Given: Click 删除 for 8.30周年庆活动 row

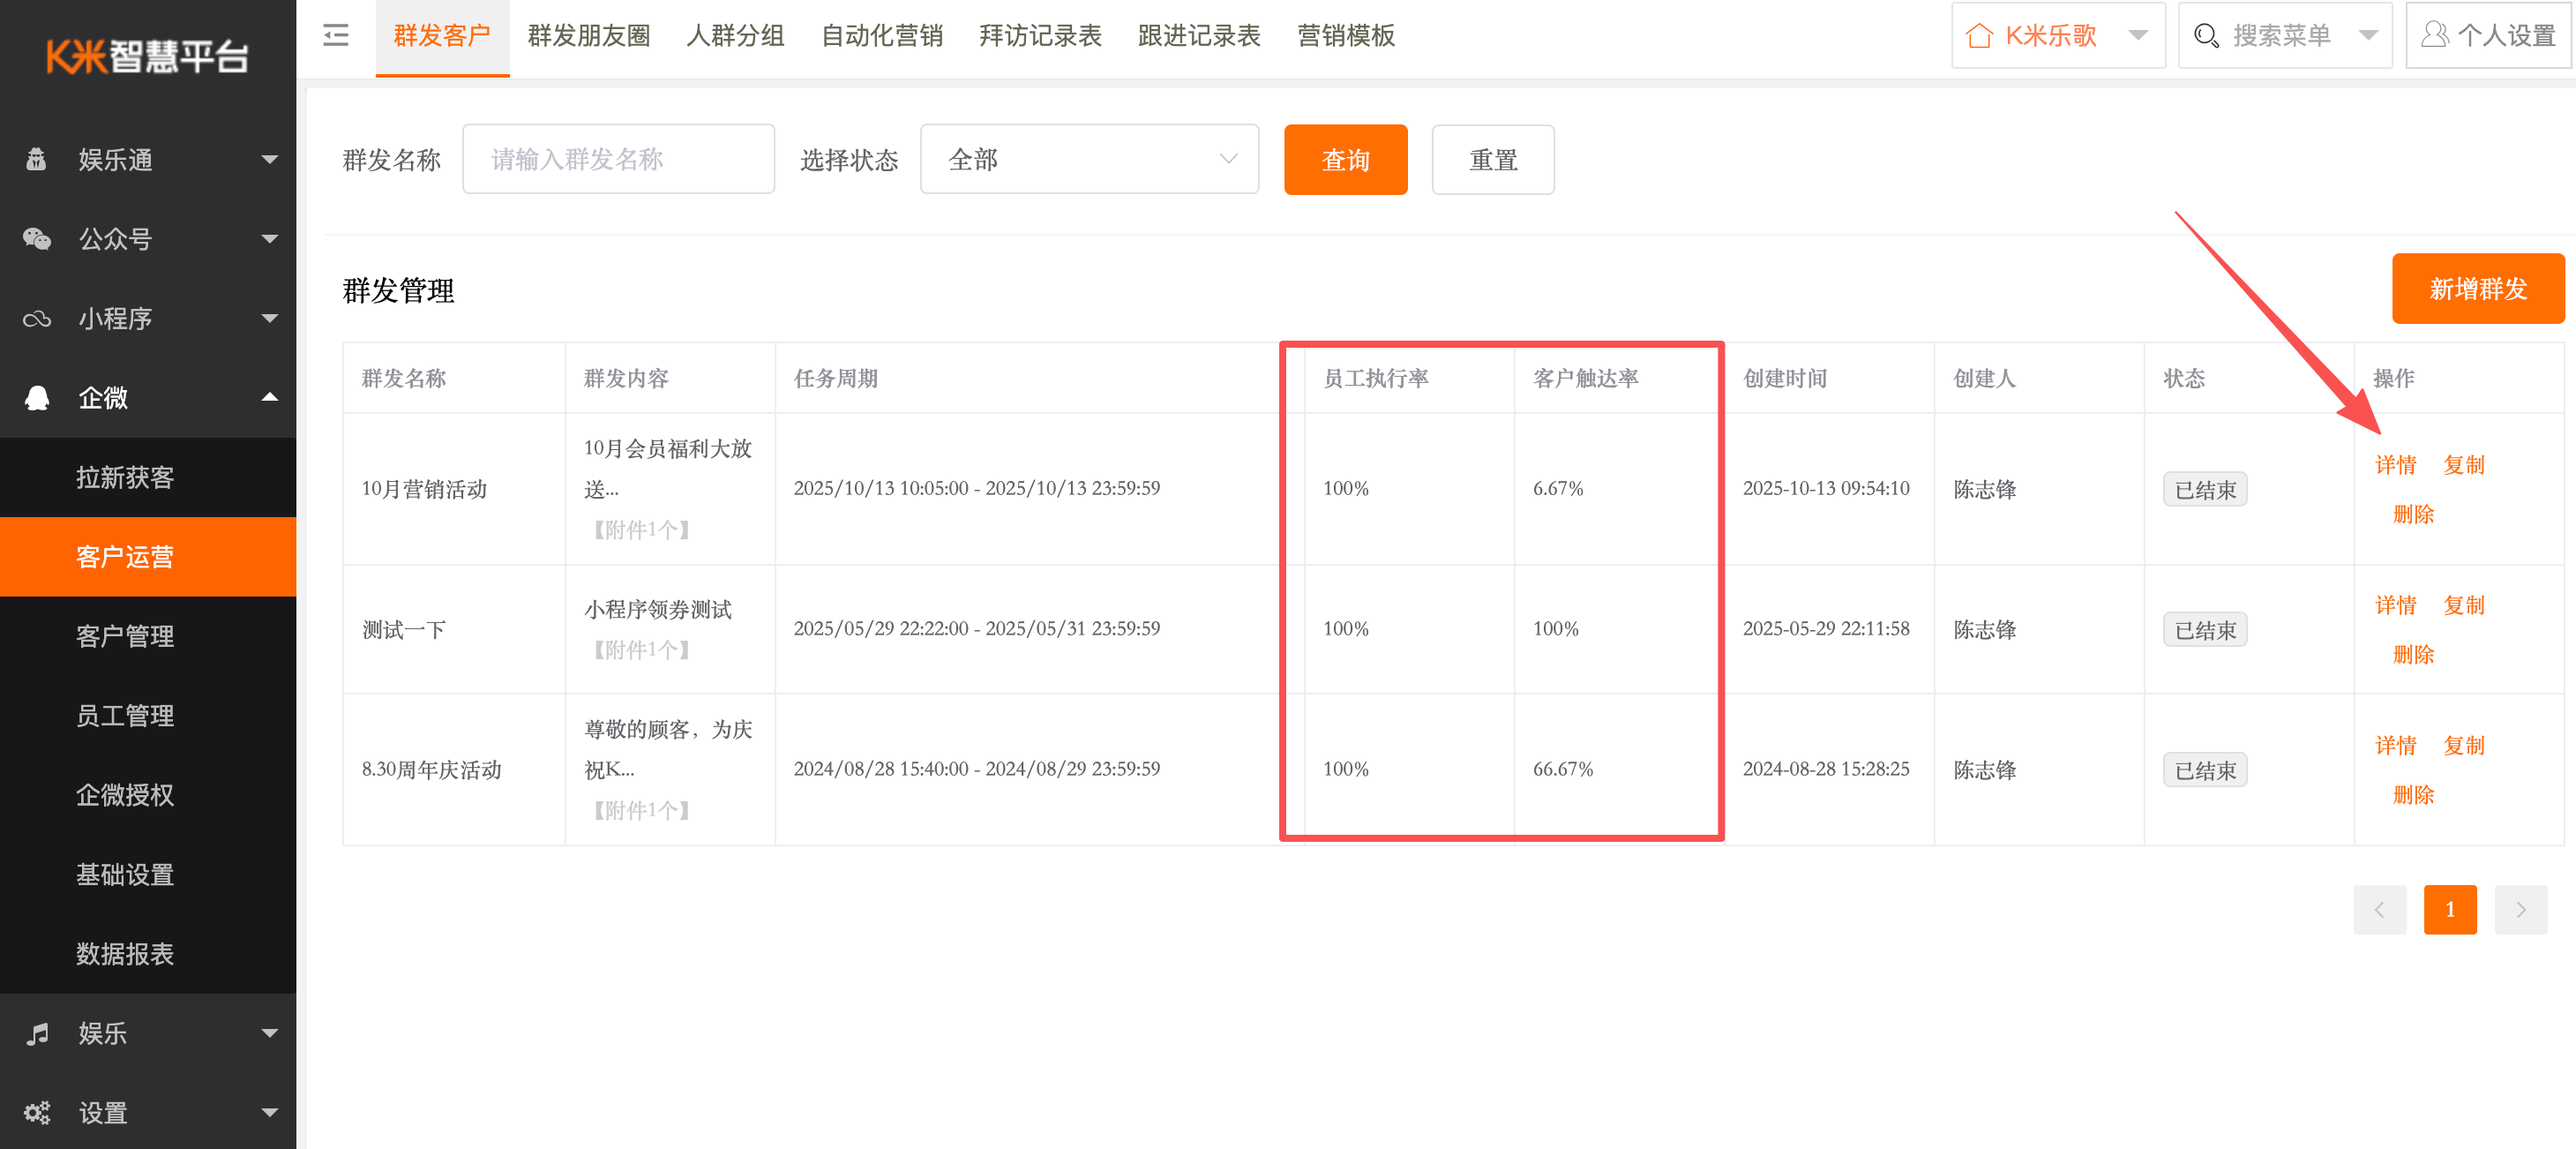Looking at the screenshot, I should [x=2413, y=795].
